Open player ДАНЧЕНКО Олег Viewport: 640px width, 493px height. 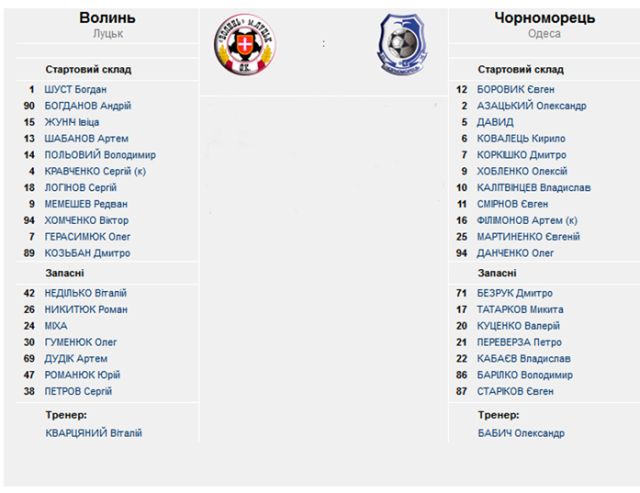pos(516,253)
